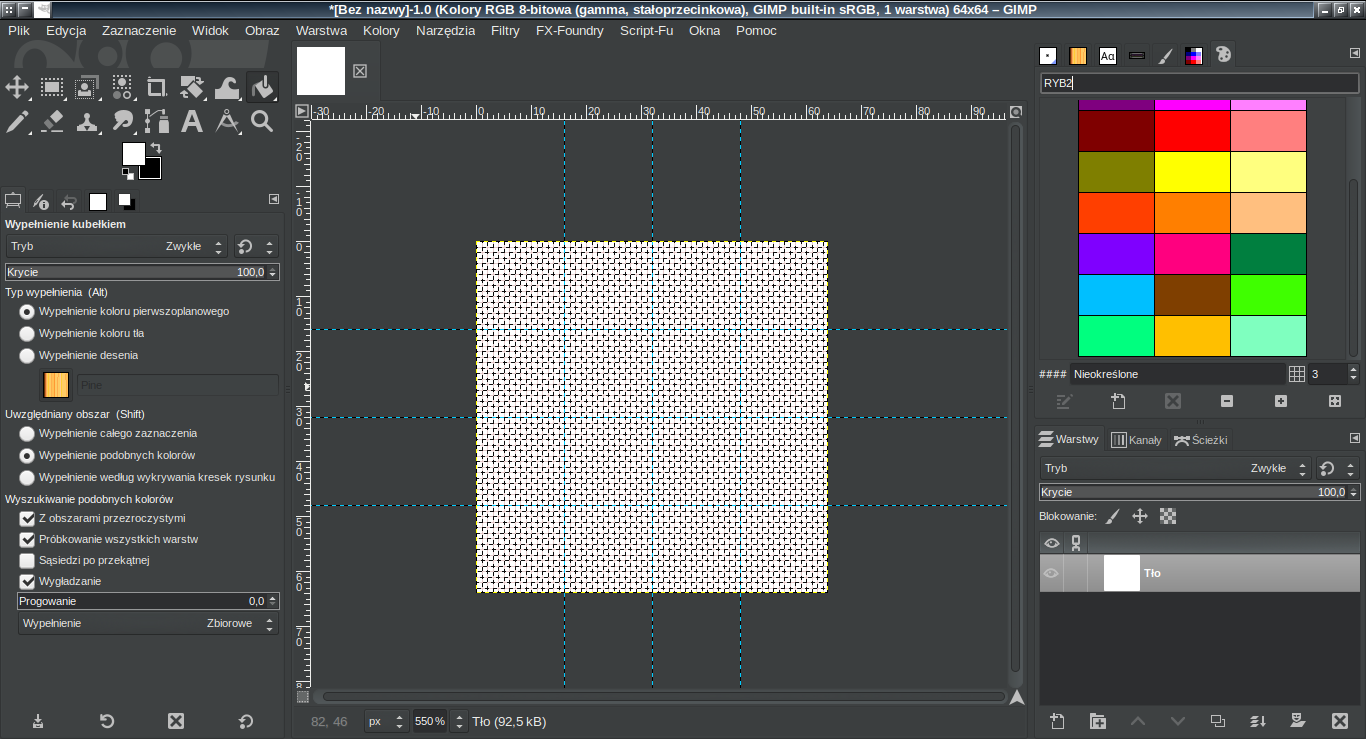
Task: Open the palette dock configuration menu
Action: click(x=1355, y=53)
